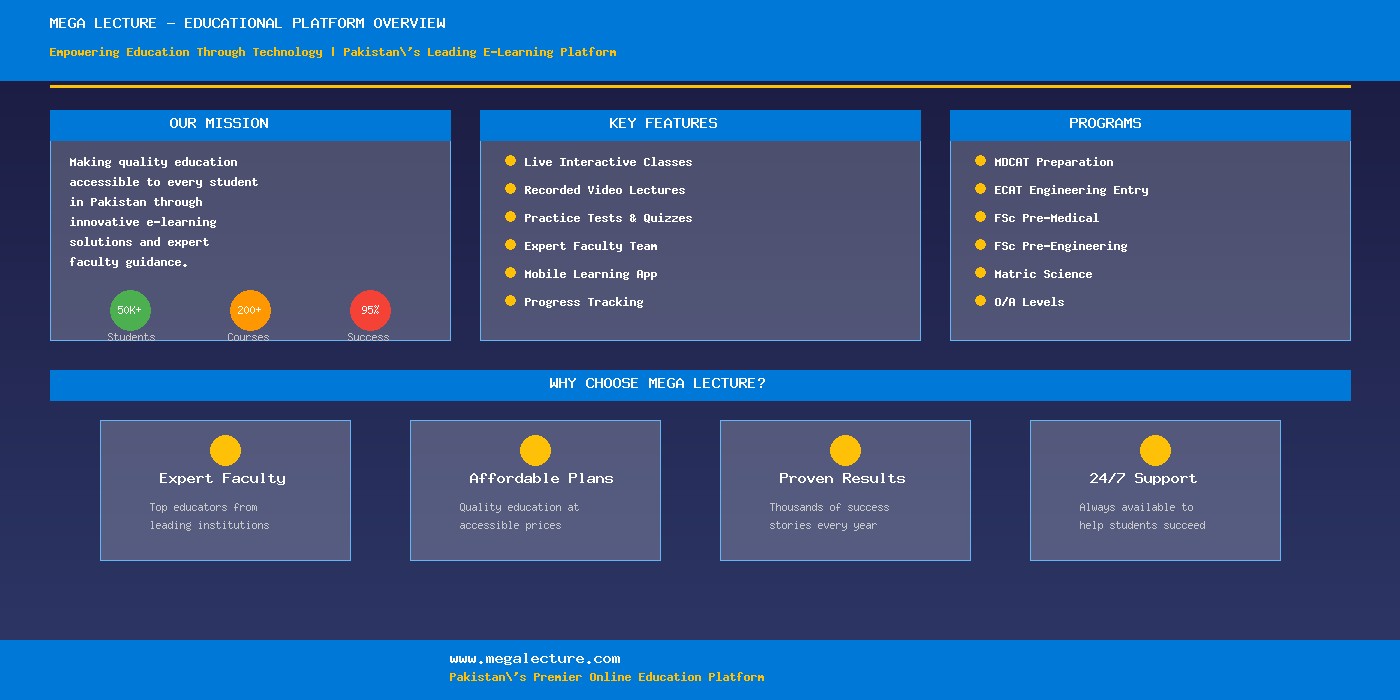Open the www.megalecture.com link
The height and width of the screenshot is (700, 1400).
(535, 659)
